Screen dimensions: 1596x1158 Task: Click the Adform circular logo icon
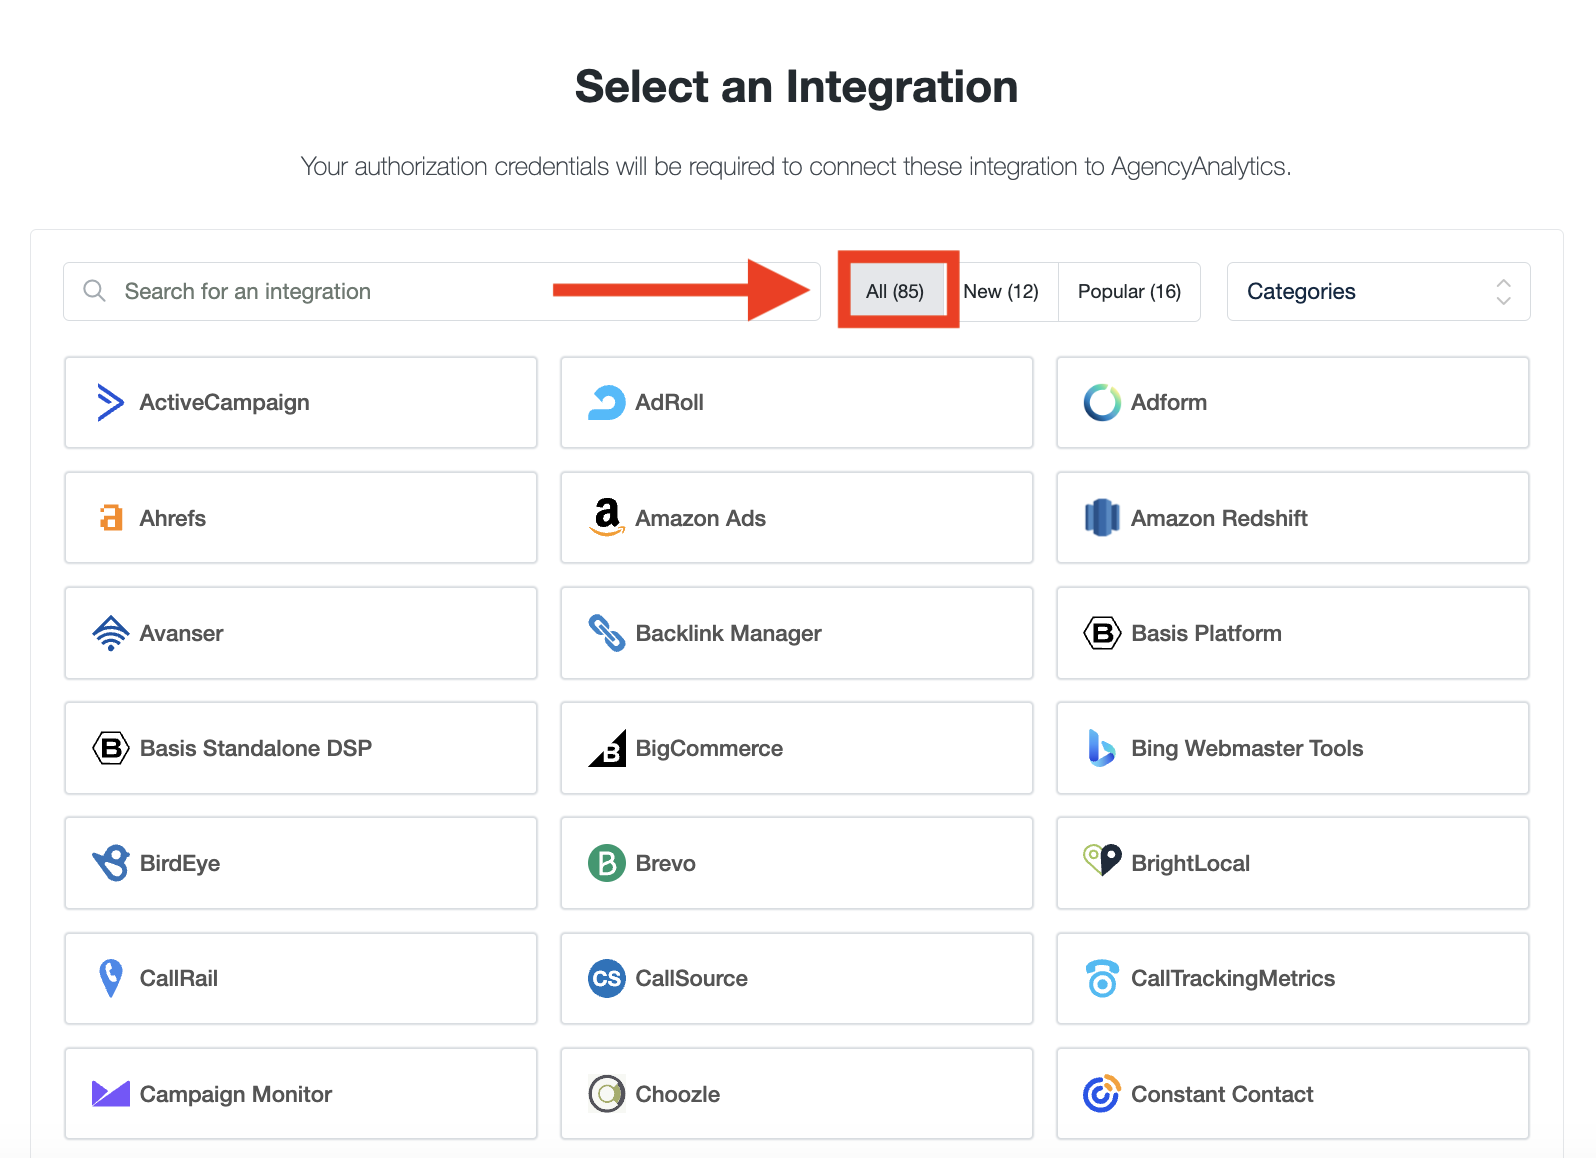coord(1102,402)
